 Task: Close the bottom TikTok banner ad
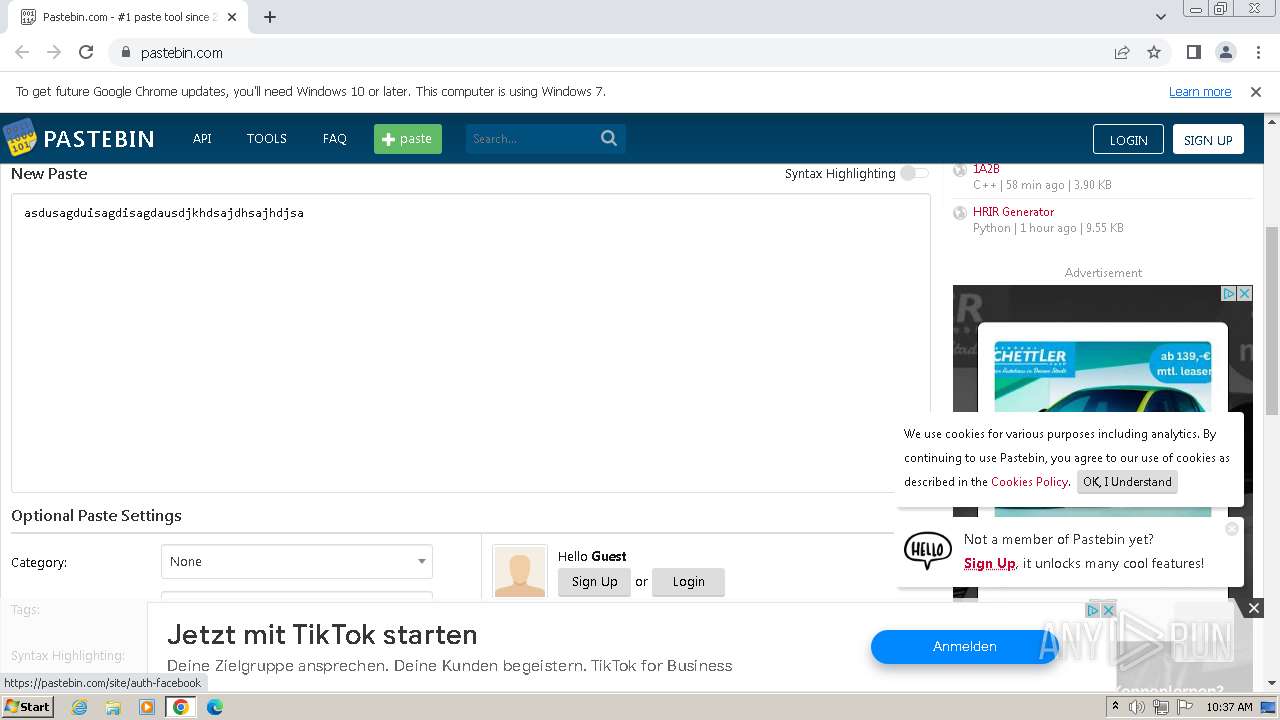click(x=1254, y=608)
